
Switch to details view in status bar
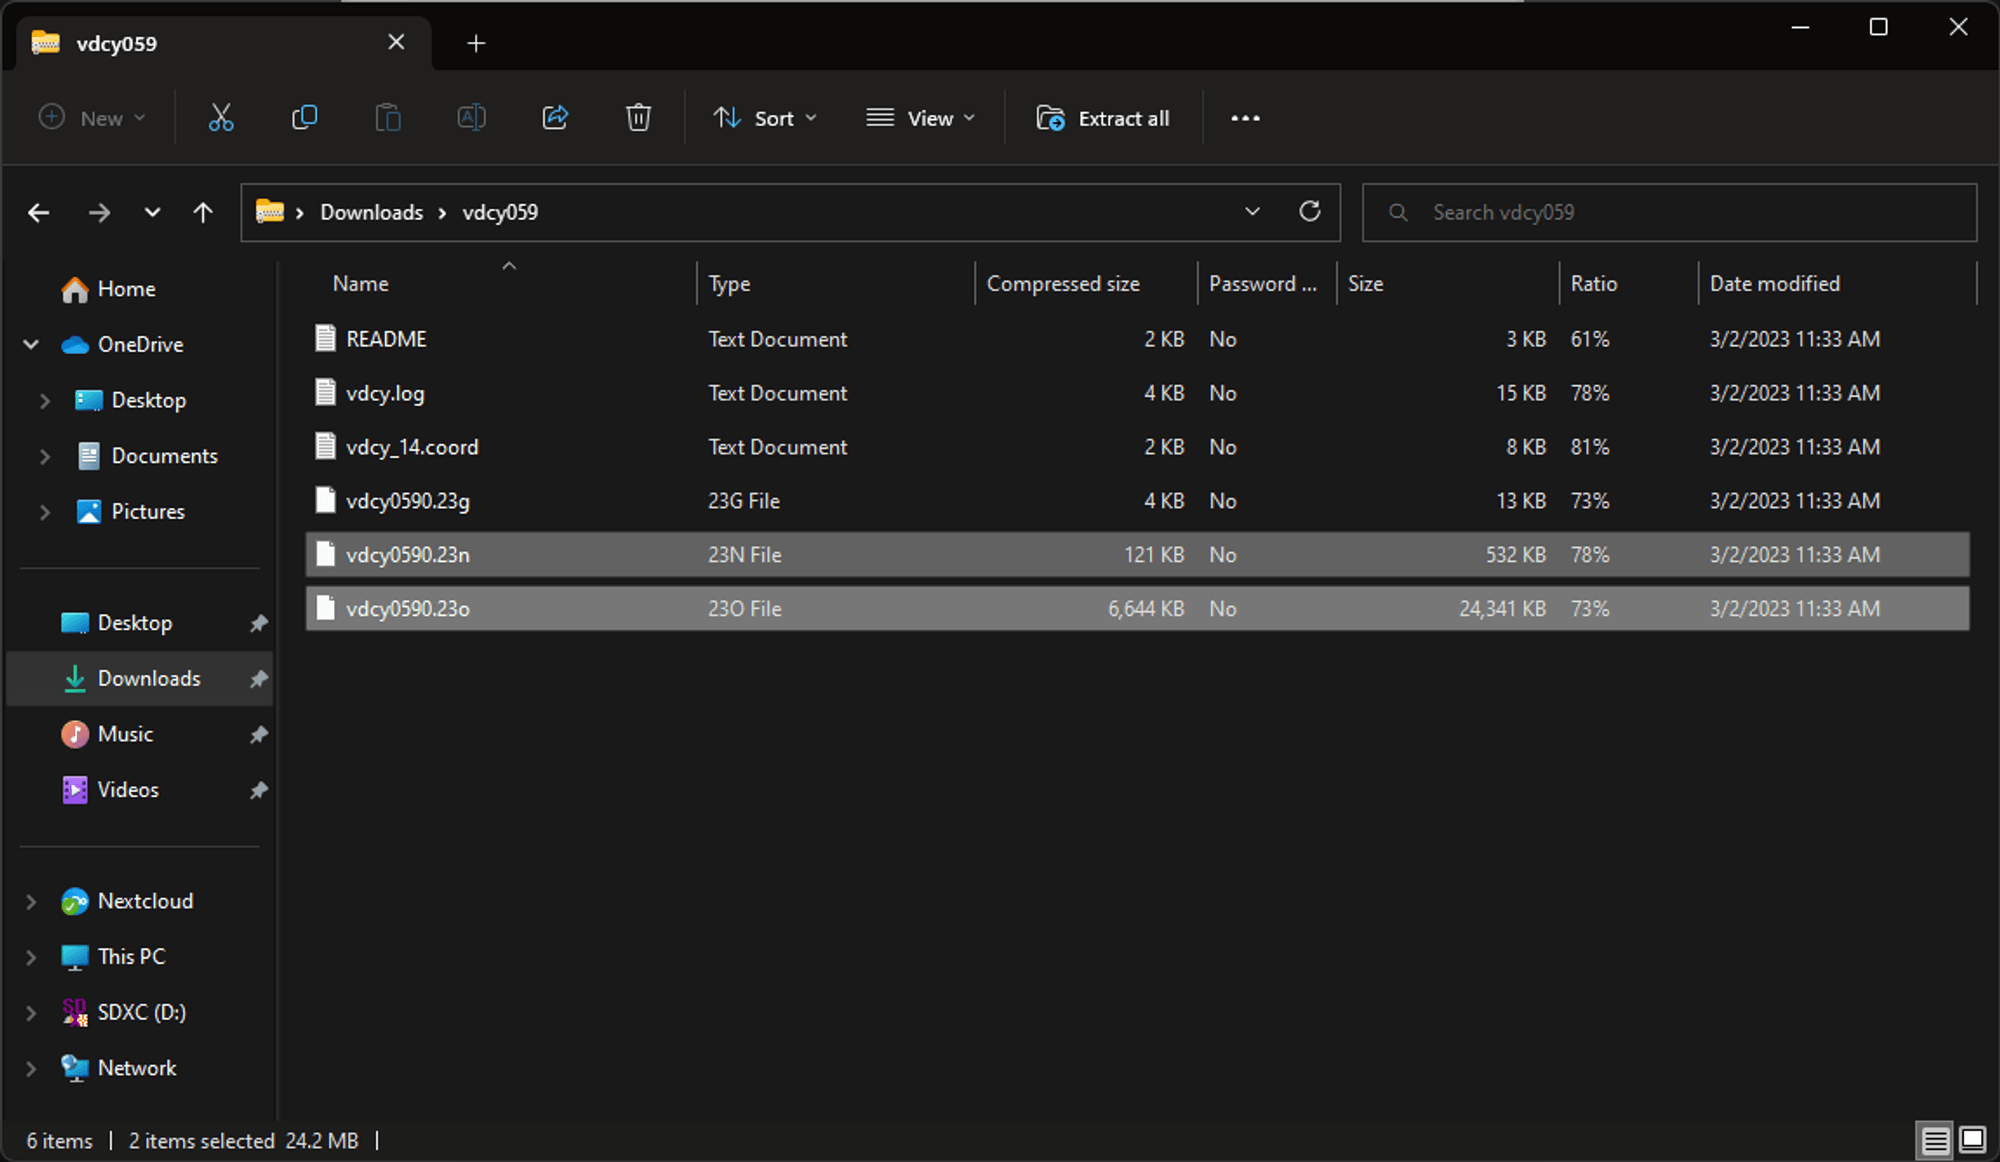pos(1933,1140)
